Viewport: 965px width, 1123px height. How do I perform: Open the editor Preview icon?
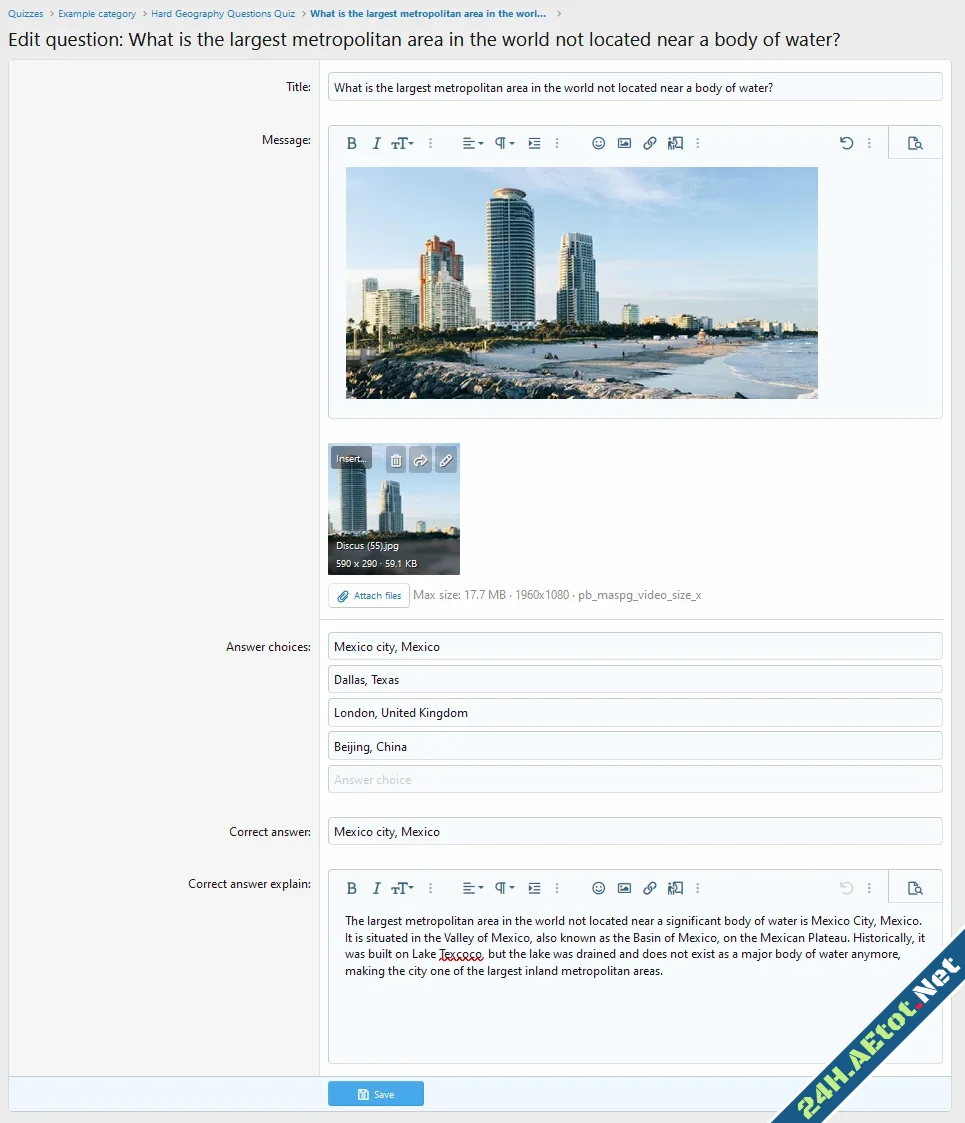[915, 143]
